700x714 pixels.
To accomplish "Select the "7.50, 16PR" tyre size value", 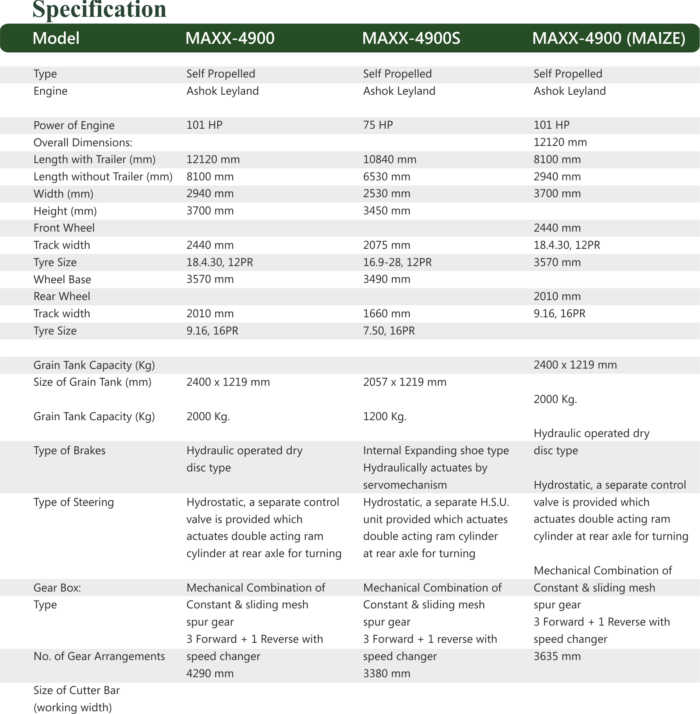I will 388,331.
